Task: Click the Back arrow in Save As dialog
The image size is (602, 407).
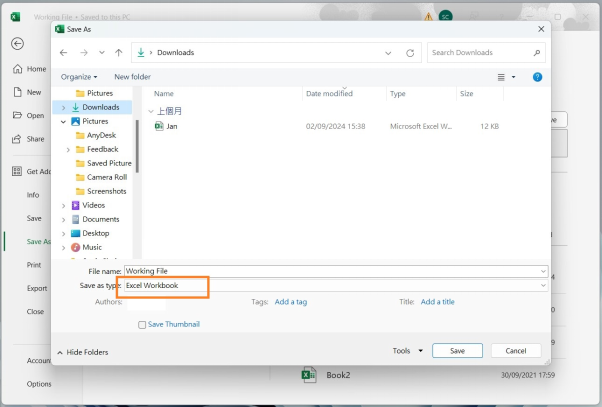Action: pyautogui.click(x=64, y=52)
